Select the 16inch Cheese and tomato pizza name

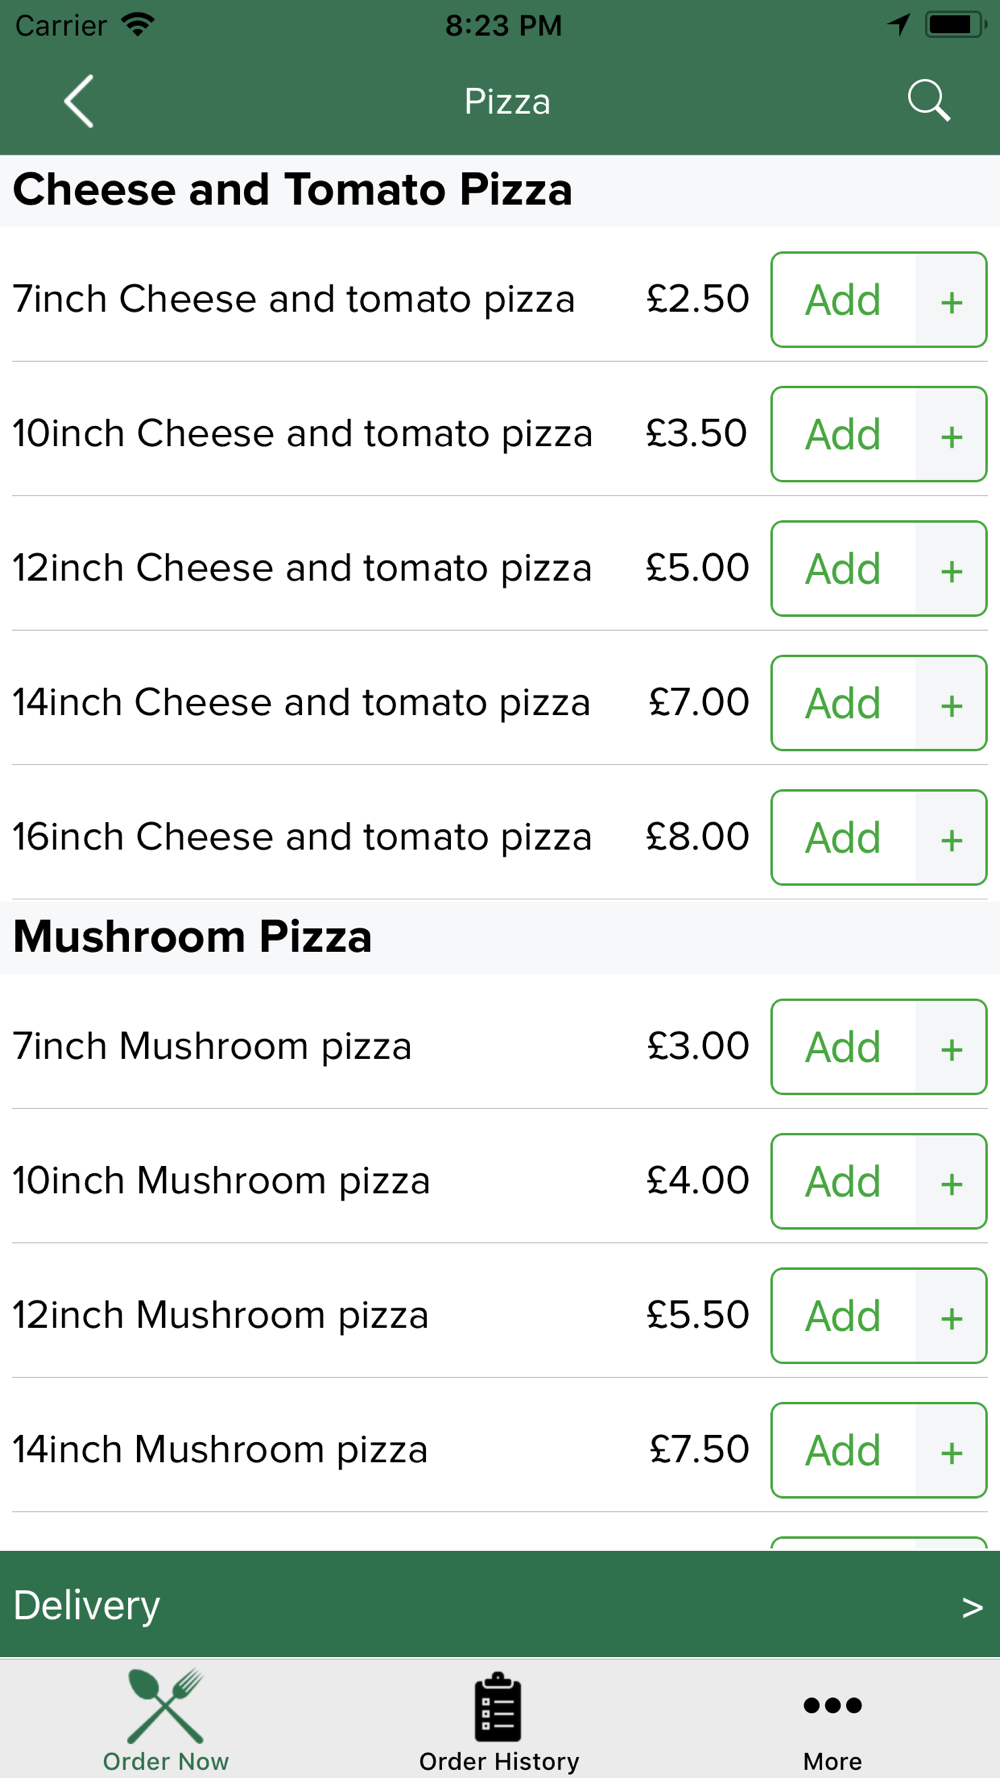pos(302,837)
